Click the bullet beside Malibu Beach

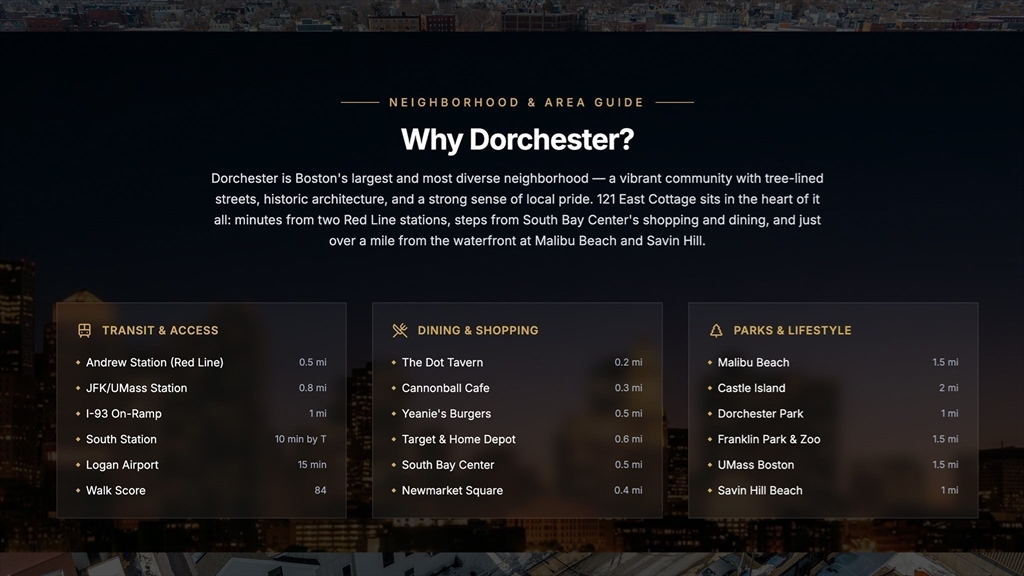pos(710,363)
